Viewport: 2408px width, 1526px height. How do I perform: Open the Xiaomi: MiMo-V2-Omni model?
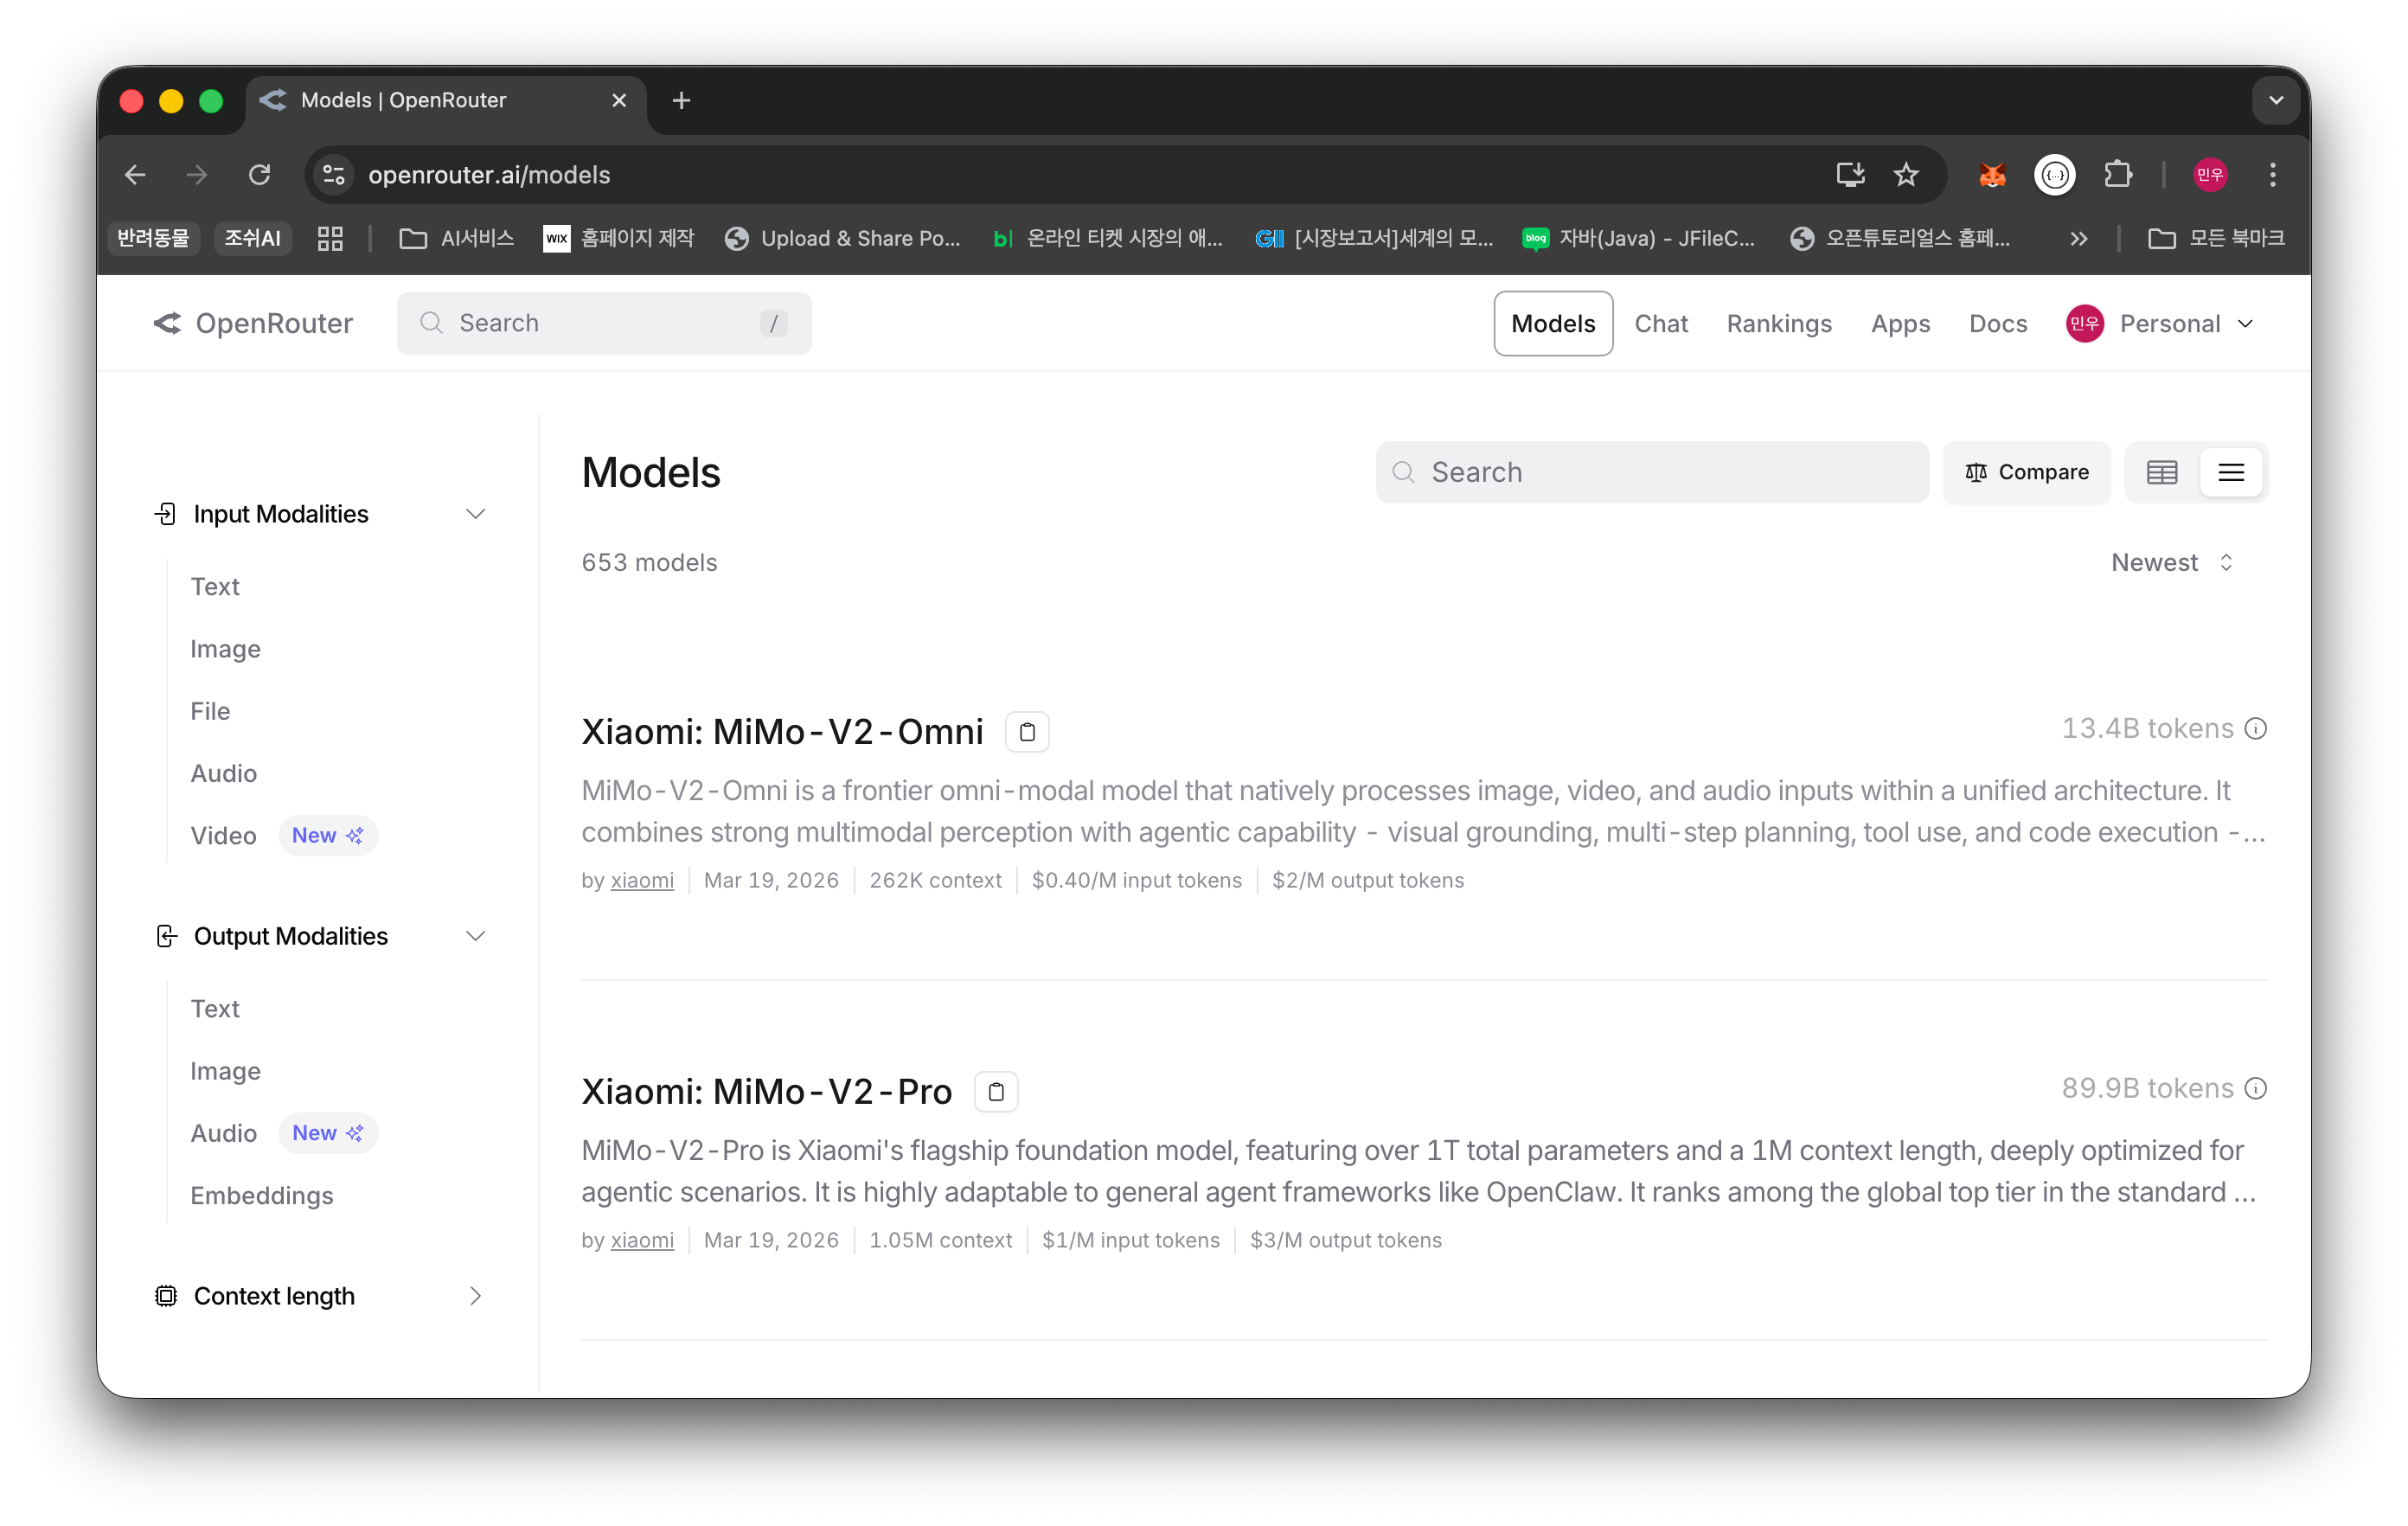coord(782,732)
